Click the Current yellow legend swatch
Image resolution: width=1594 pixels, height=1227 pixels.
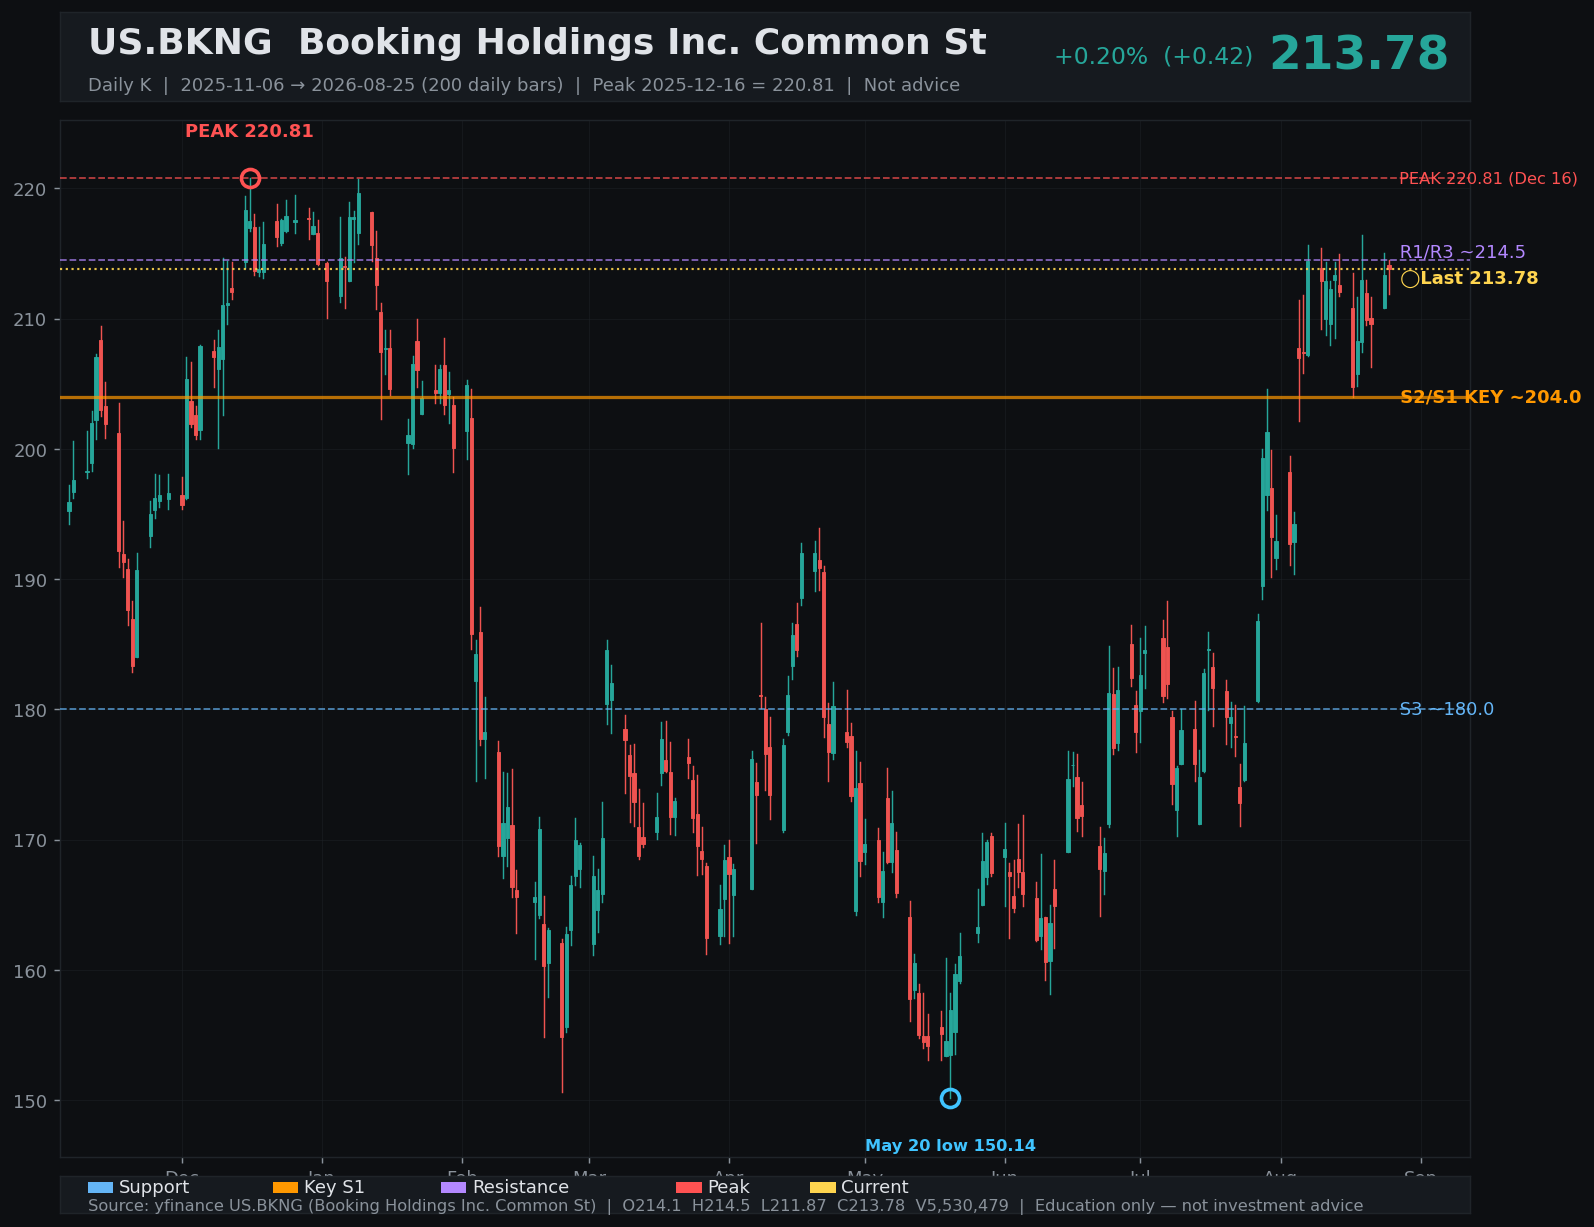click(822, 1187)
